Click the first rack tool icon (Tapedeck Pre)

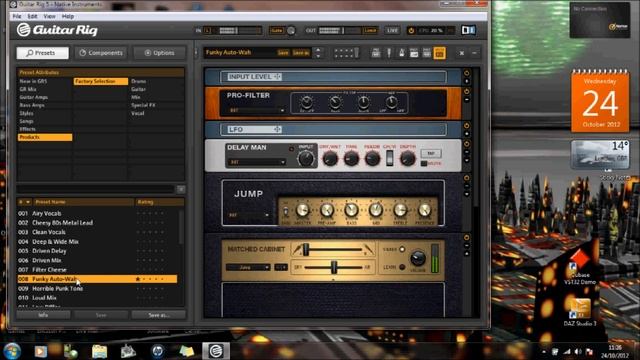(x=376, y=53)
